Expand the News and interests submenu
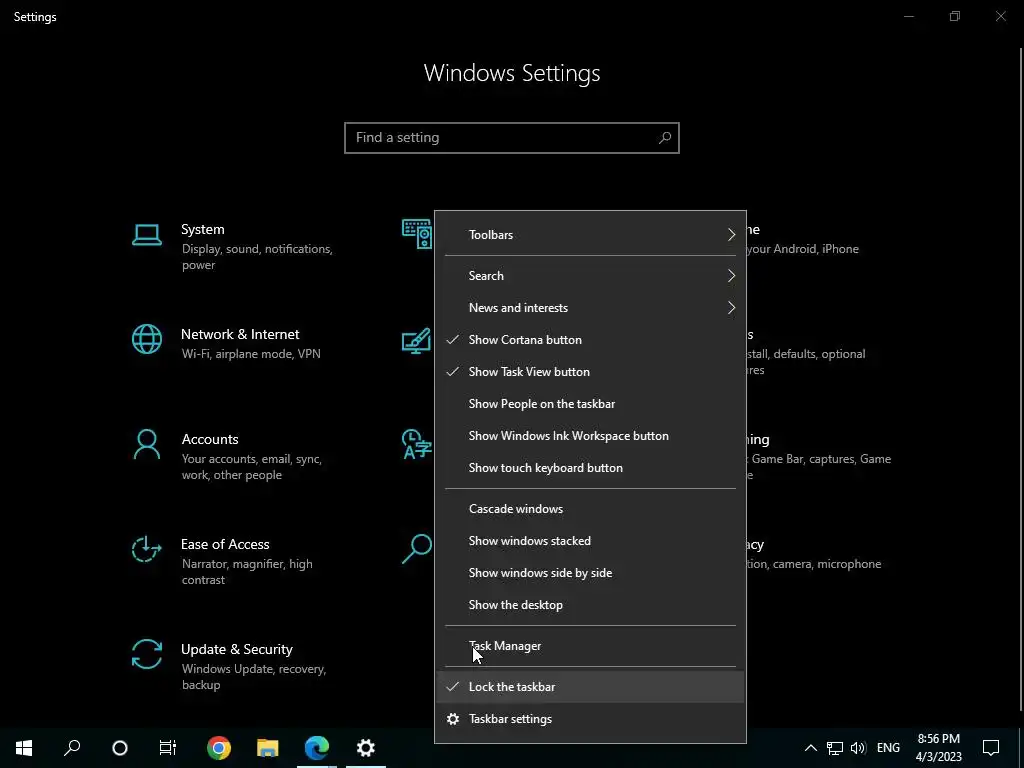Screen dimensions: 1024x768 590,308
